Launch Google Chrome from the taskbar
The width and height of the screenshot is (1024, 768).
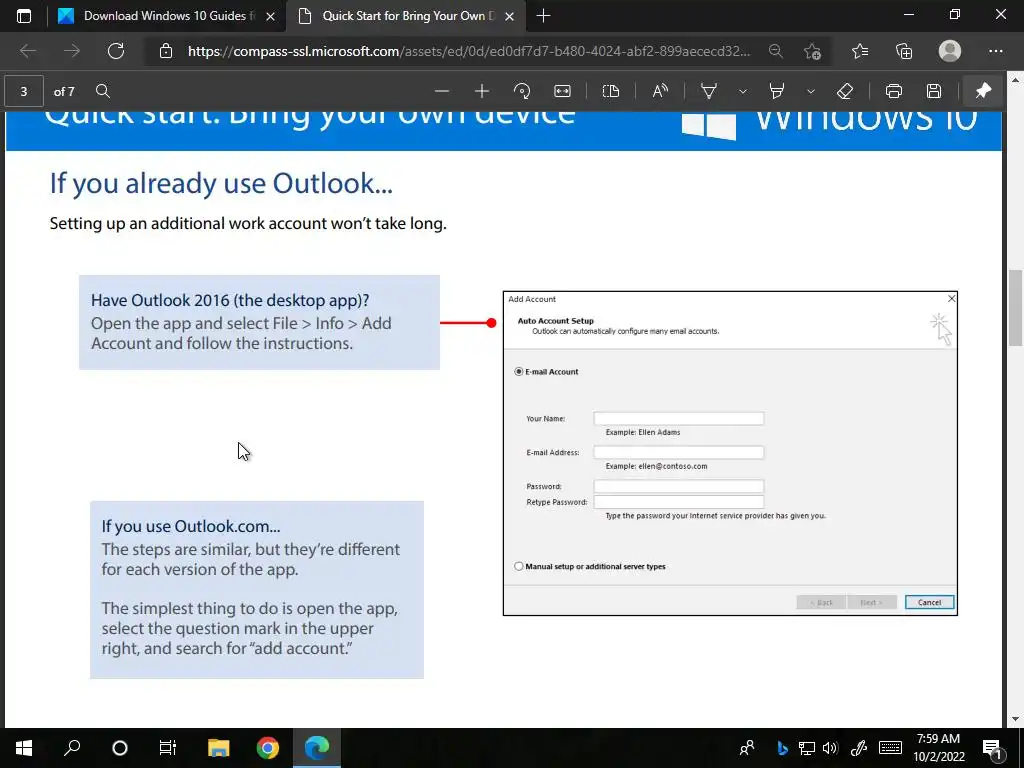[x=268, y=748]
